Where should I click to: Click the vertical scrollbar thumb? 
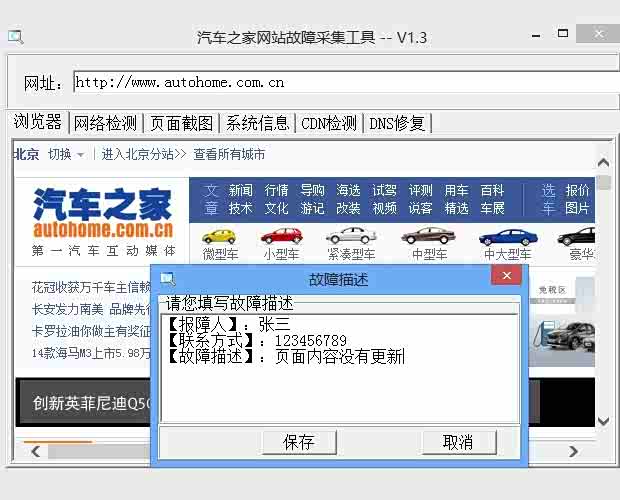point(604,182)
